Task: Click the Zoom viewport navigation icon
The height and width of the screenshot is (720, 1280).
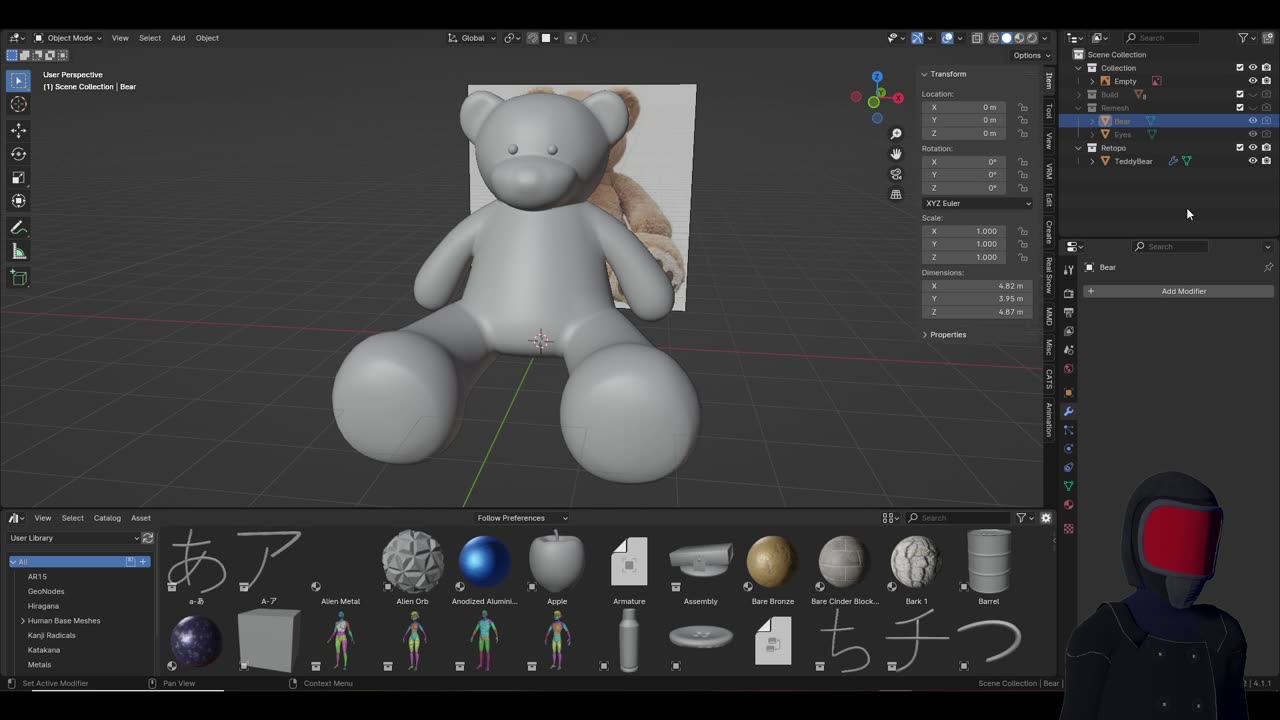Action: 896,134
